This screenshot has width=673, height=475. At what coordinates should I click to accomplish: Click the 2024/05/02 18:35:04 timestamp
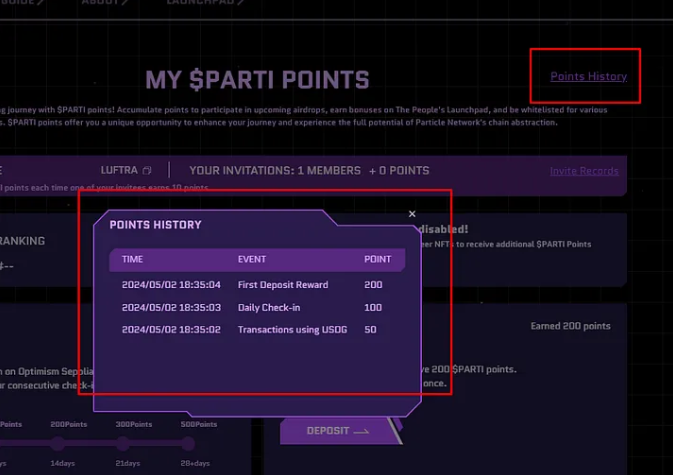[x=171, y=285]
